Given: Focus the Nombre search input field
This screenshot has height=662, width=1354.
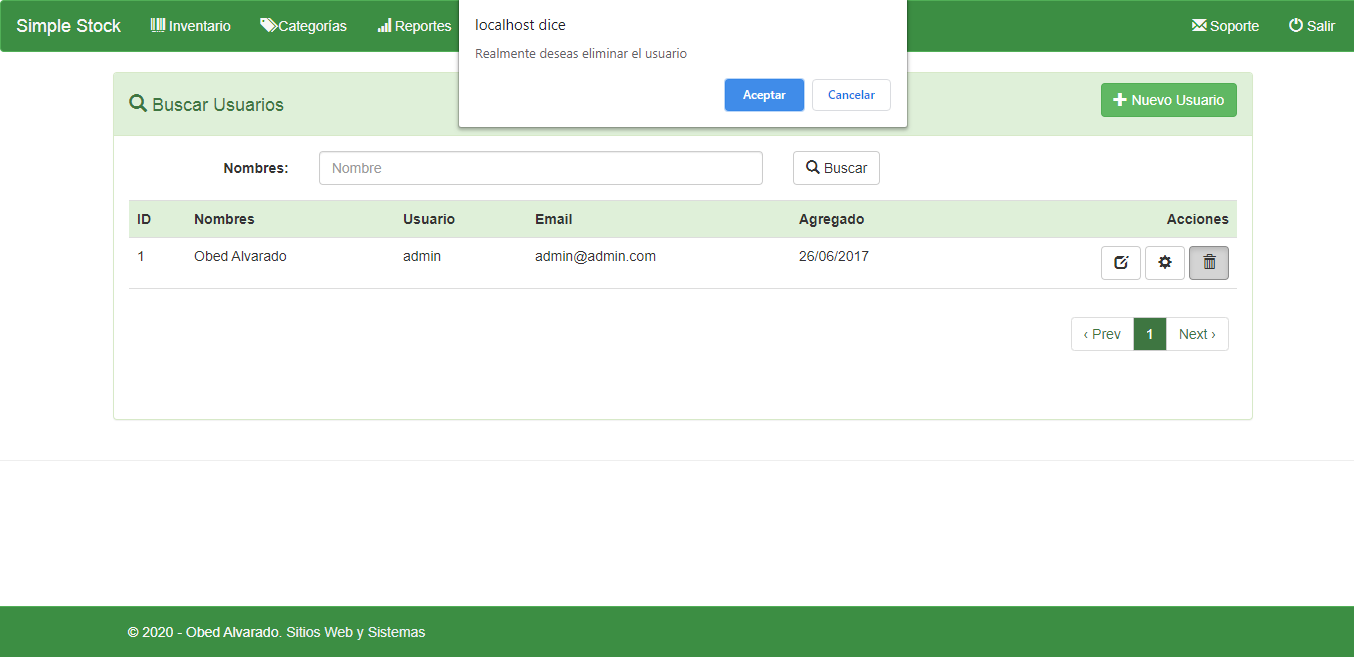Looking at the screenshot, I should (x=541, y=168).
